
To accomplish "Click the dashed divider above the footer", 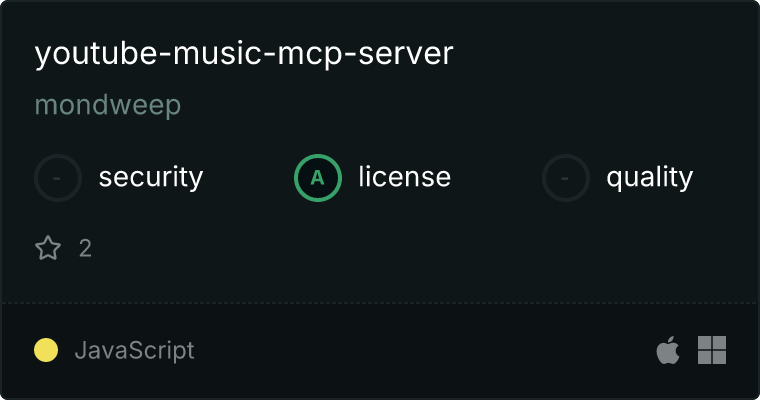I will tap(380, 303).
